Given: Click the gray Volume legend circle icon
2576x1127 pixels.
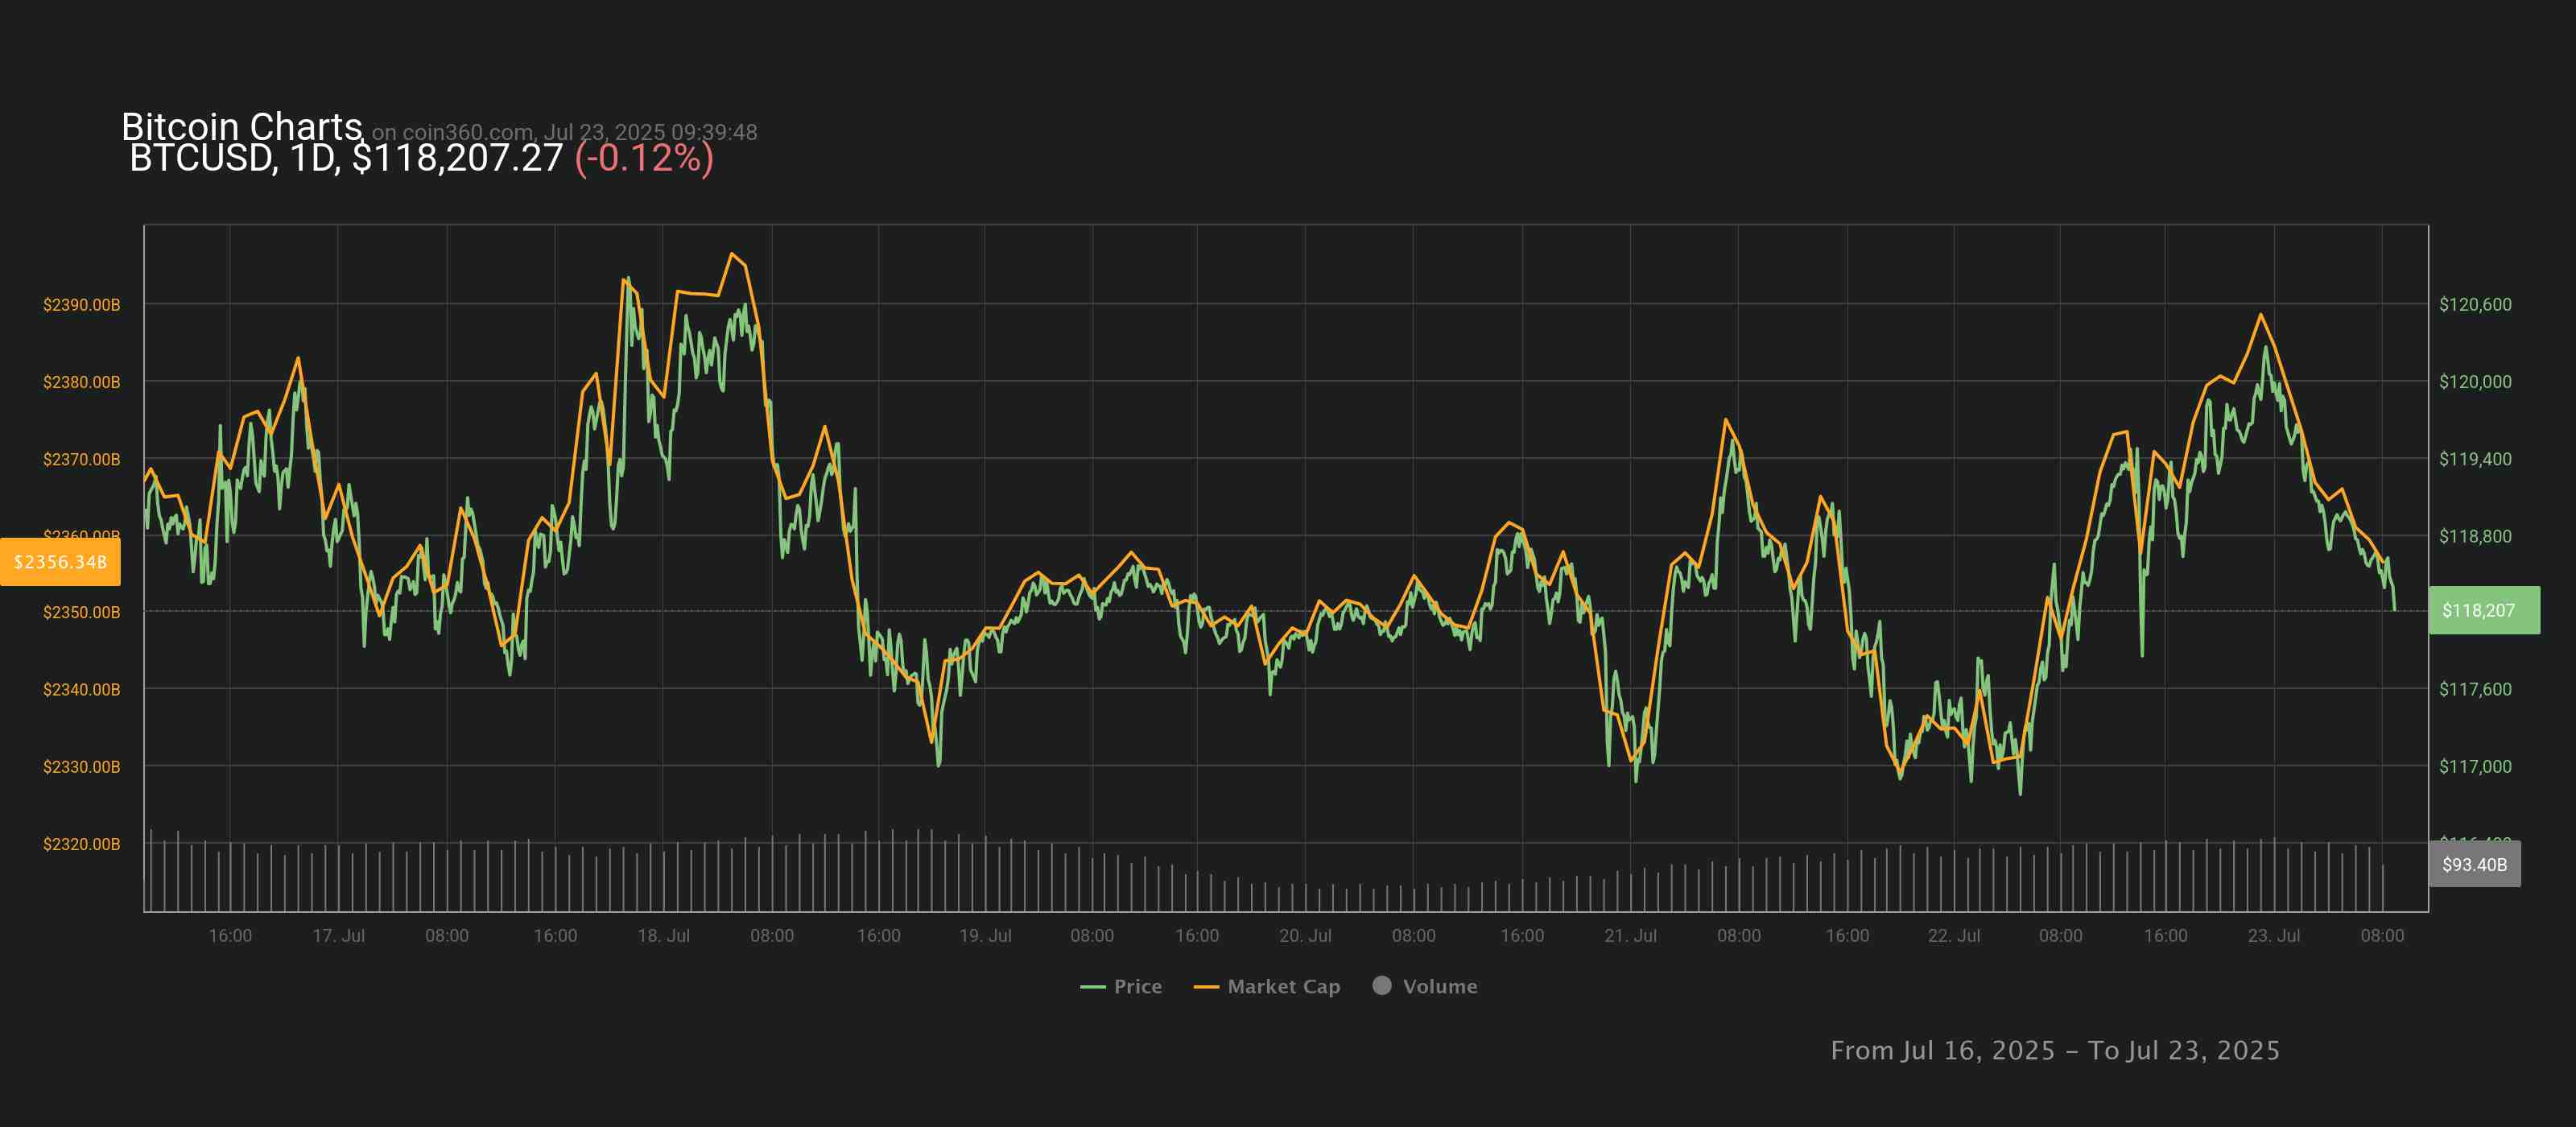Looking at the screenshot, I should [x=1382, y=985].
